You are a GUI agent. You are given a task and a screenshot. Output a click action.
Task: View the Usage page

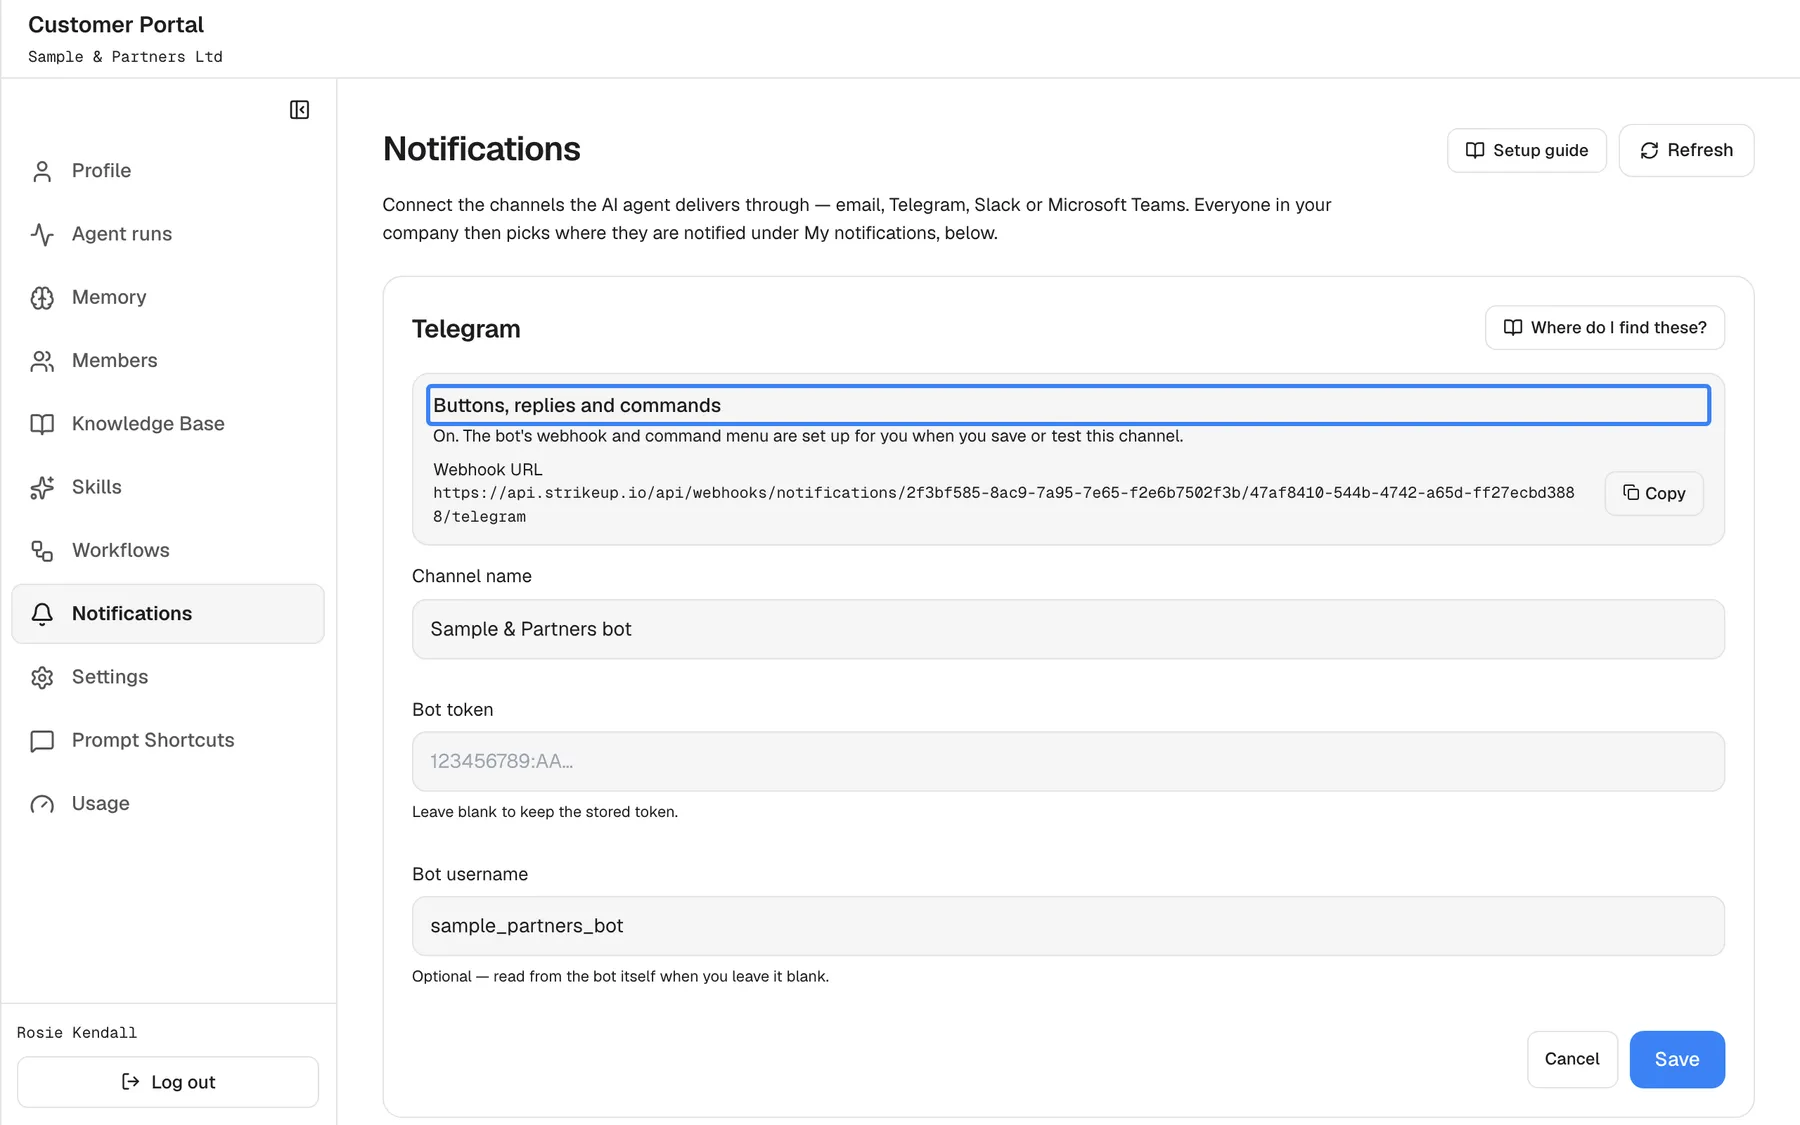coord(168,804)
